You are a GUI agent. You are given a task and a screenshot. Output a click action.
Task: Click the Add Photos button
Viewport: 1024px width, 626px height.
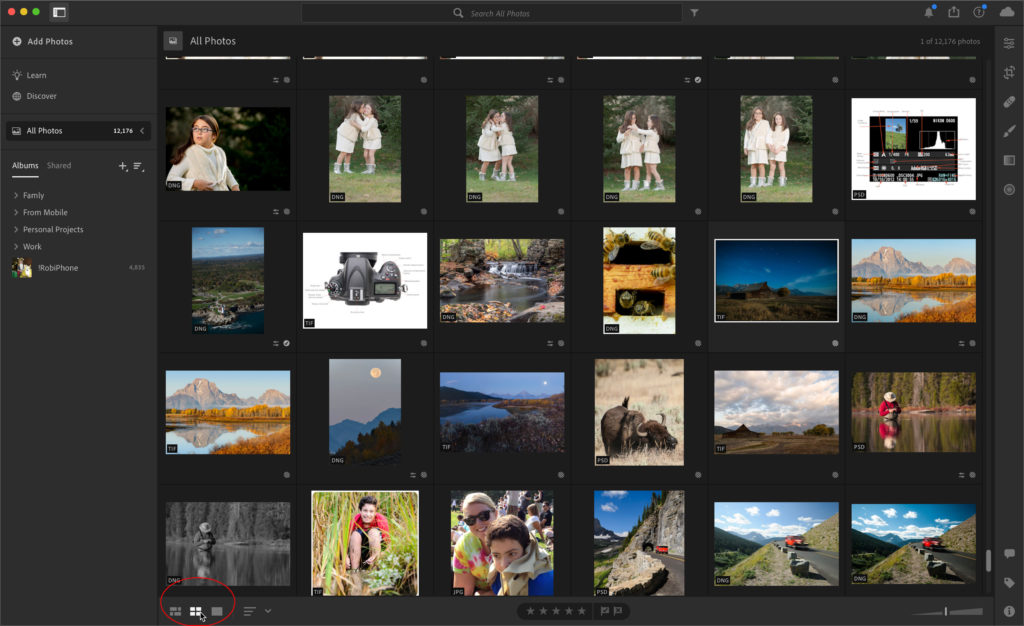tap(42, 42)
